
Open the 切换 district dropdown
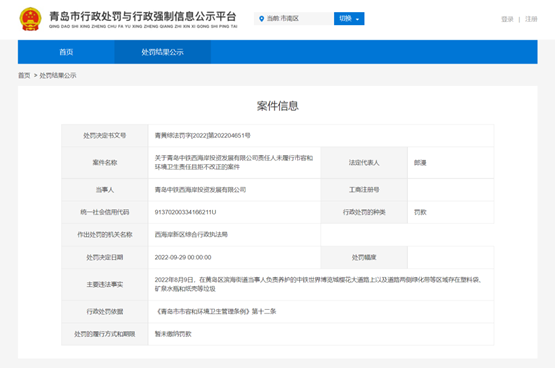pos(349,19)
